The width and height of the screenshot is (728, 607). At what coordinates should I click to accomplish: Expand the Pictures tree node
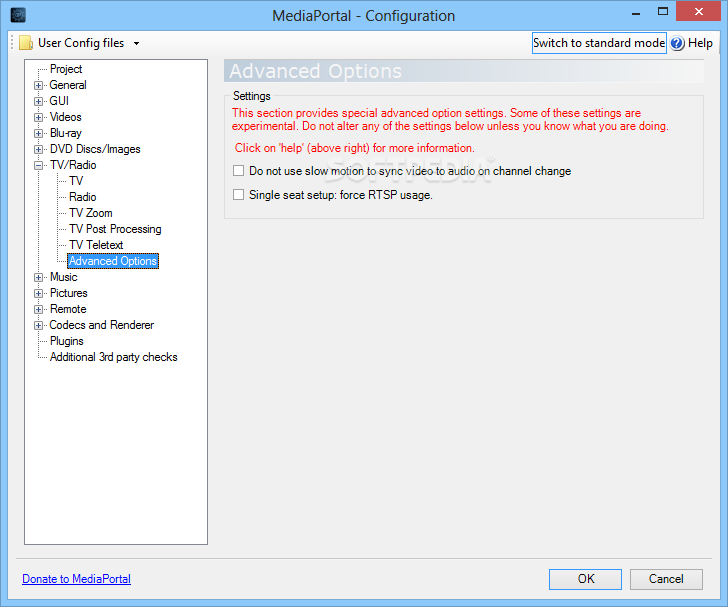pos(39,293)
